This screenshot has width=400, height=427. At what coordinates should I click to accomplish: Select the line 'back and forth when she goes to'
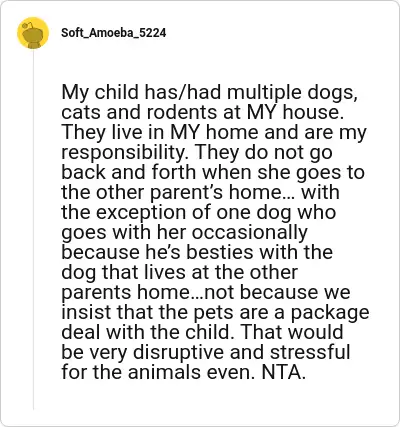(x=213, y=173)
